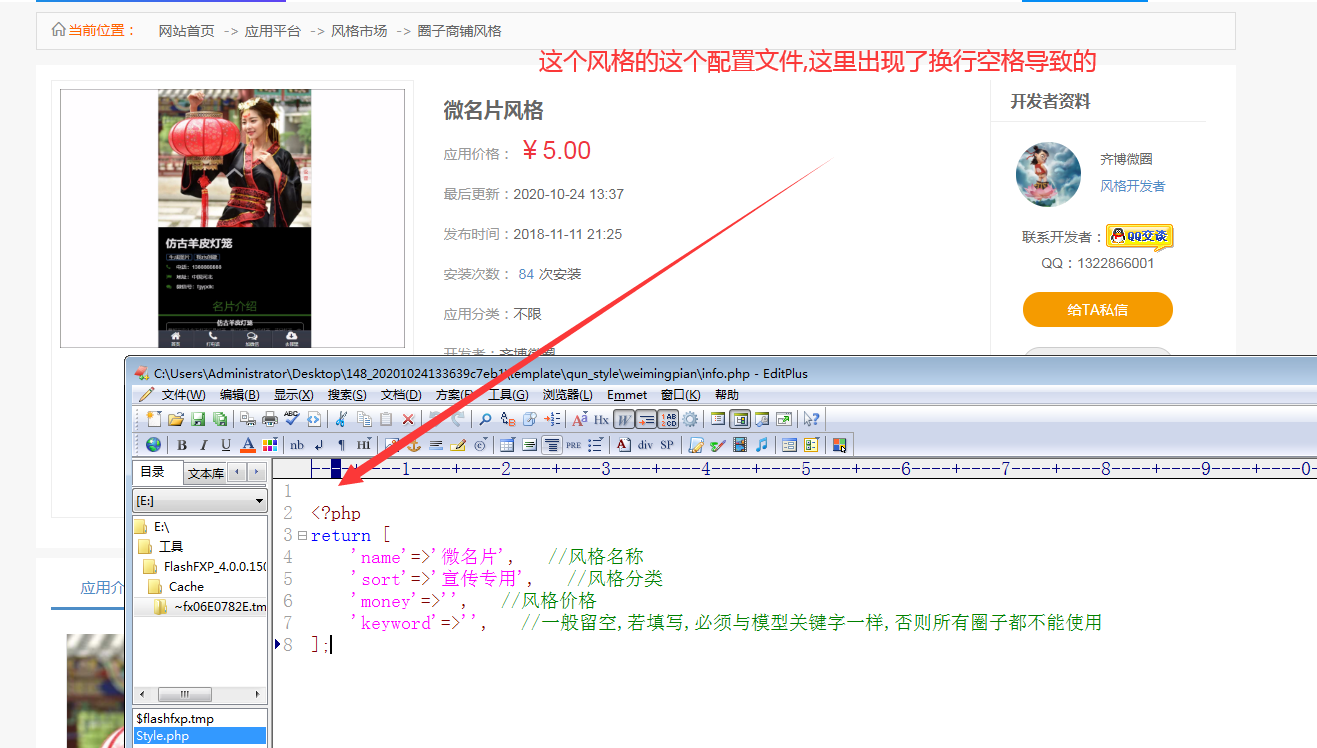Collapse the return block fold marker
Screen dimensions: 1317x748
click(x=302, y=536)
